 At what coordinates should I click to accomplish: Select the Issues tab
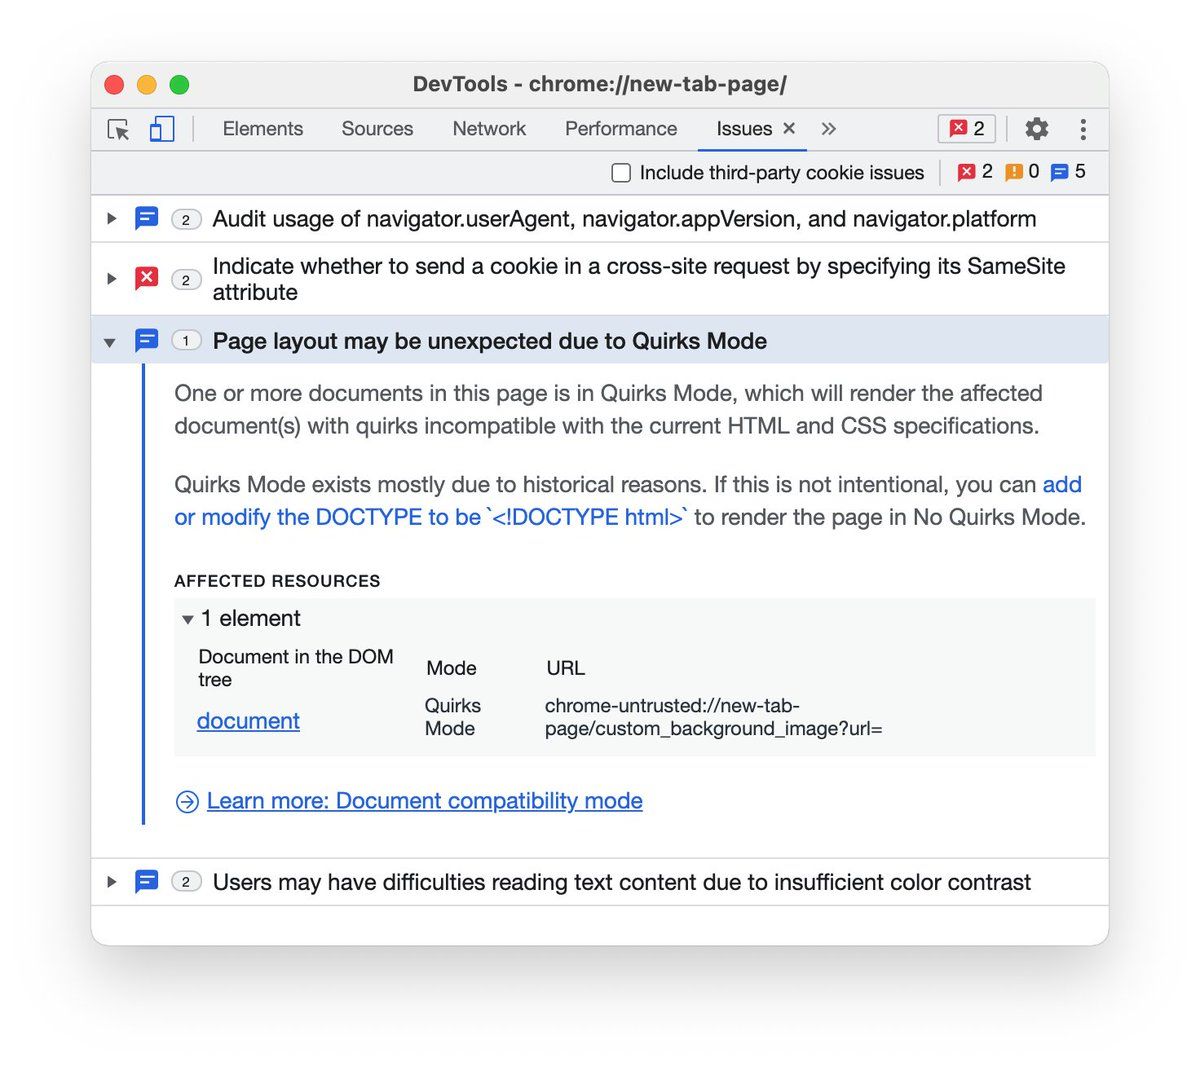[x=744, y=129]
